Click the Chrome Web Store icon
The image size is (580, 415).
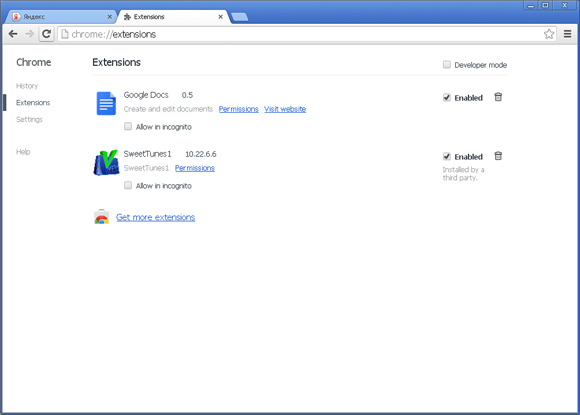click(102, 217)
